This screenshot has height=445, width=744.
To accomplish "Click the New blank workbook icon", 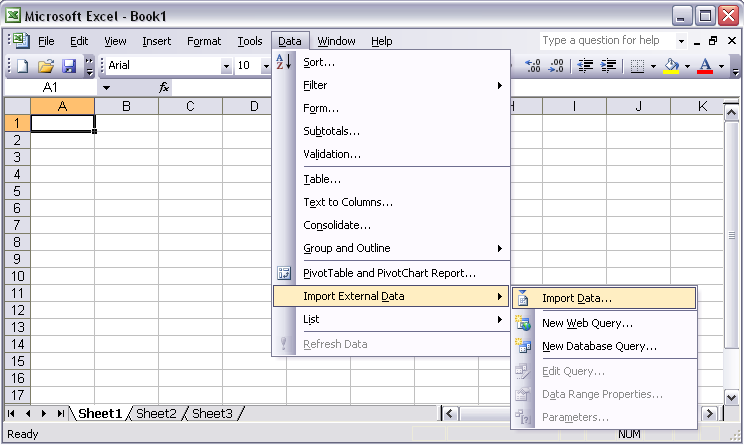I will (22, 65).
